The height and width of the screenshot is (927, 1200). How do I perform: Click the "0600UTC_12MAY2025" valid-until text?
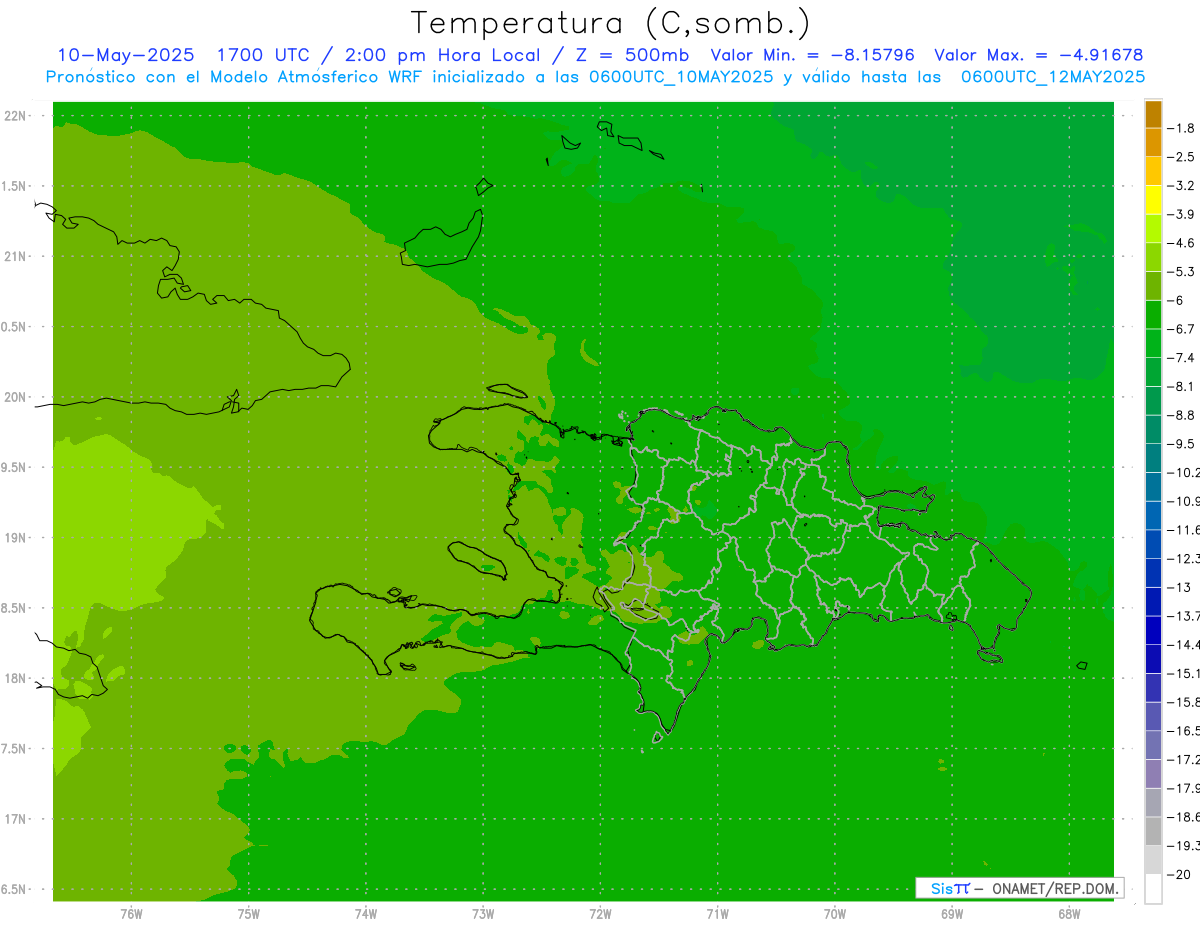point(1053,77)
